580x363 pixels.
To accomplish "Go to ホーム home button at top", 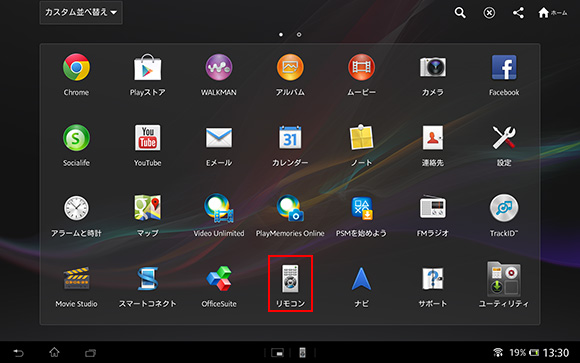I will point(552,13).
